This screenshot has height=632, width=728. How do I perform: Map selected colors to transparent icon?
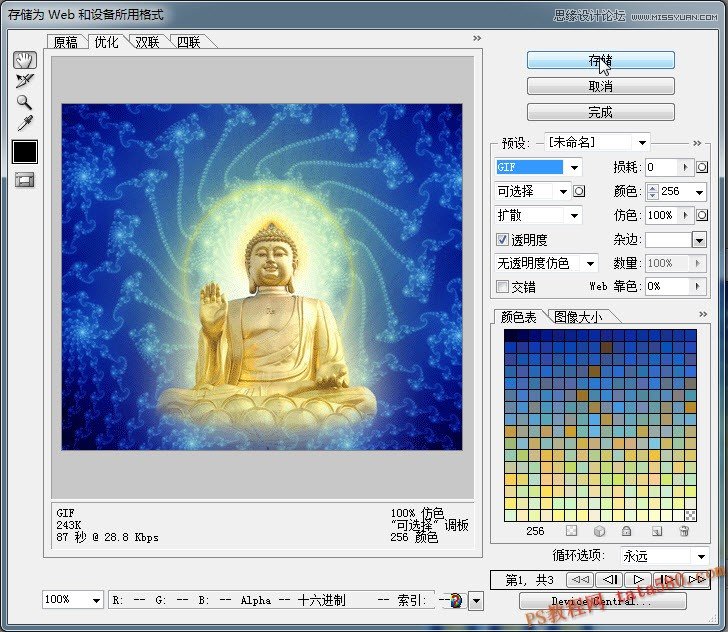click(x=572, y=531)
